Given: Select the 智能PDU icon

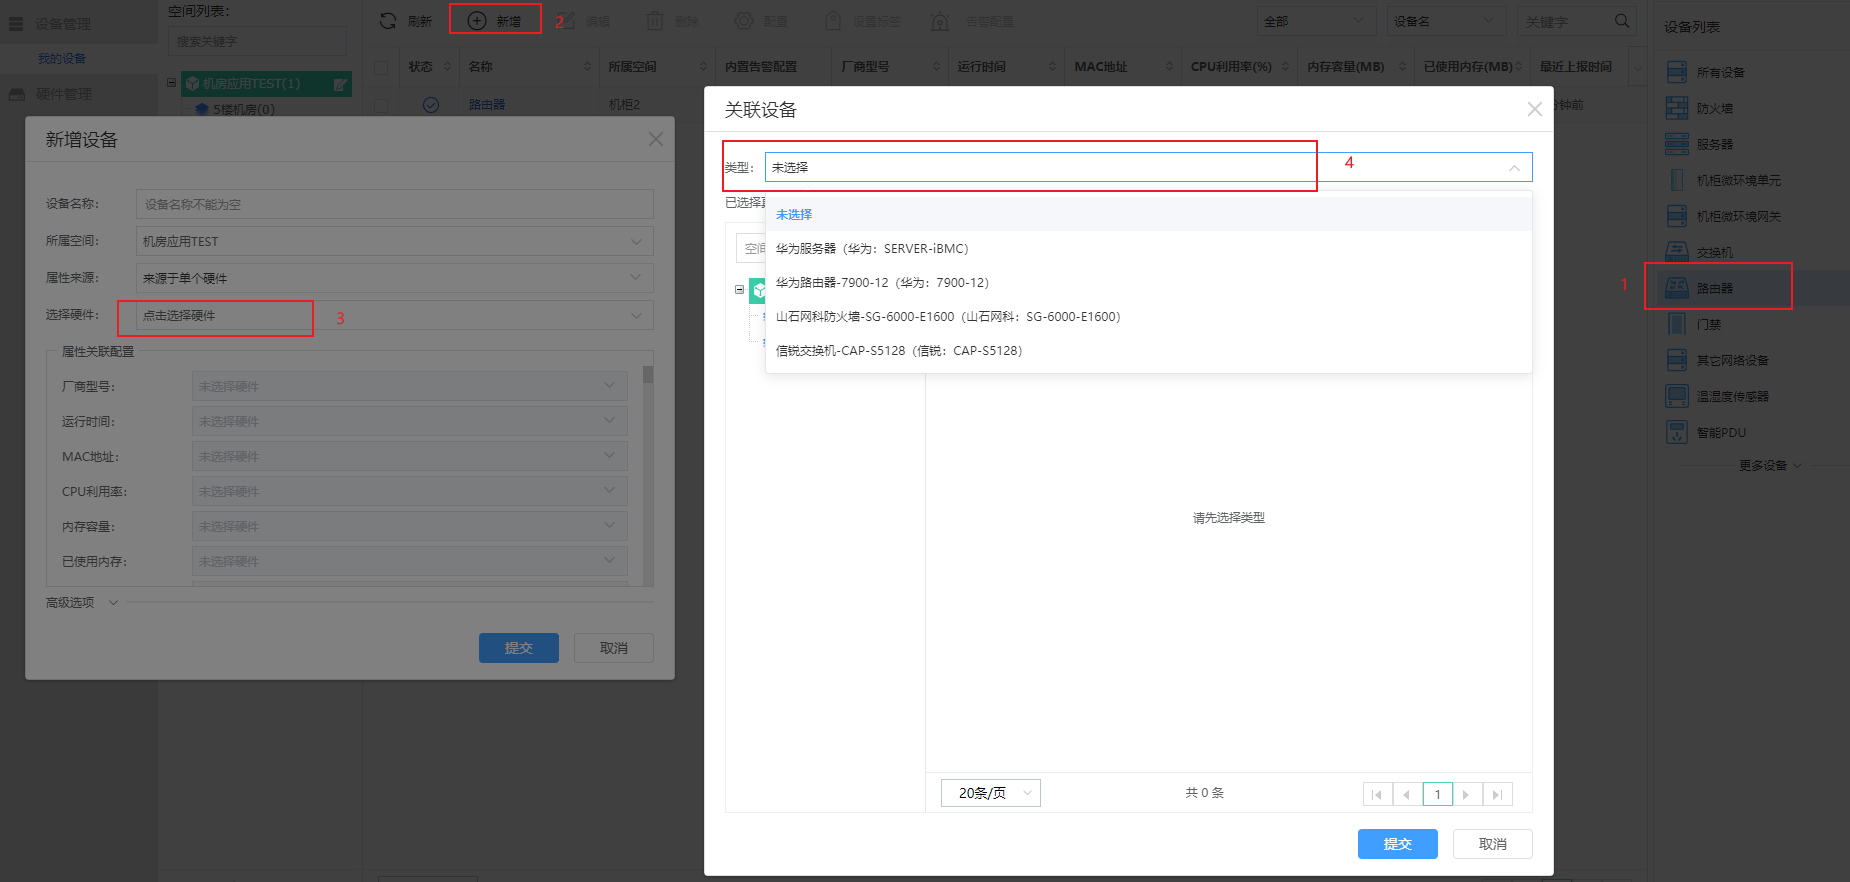Looking at the screenshot, I should [1677, 432].
